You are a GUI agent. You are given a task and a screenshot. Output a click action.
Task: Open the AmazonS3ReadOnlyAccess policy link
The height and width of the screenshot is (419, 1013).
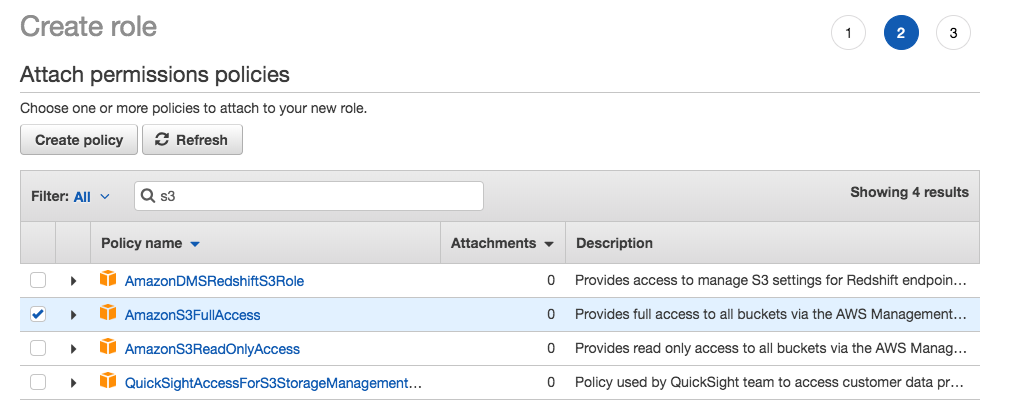[x=212, y=349]
